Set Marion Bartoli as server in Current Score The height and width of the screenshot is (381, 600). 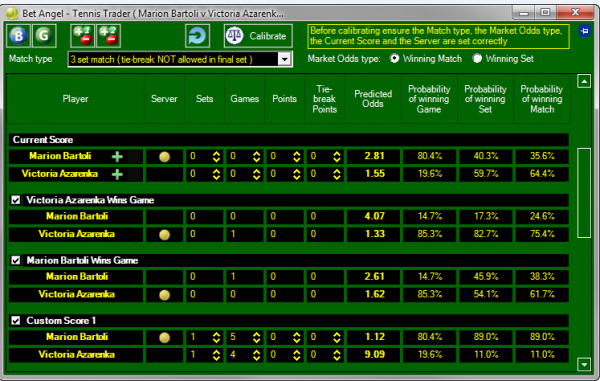click(165, 156)
